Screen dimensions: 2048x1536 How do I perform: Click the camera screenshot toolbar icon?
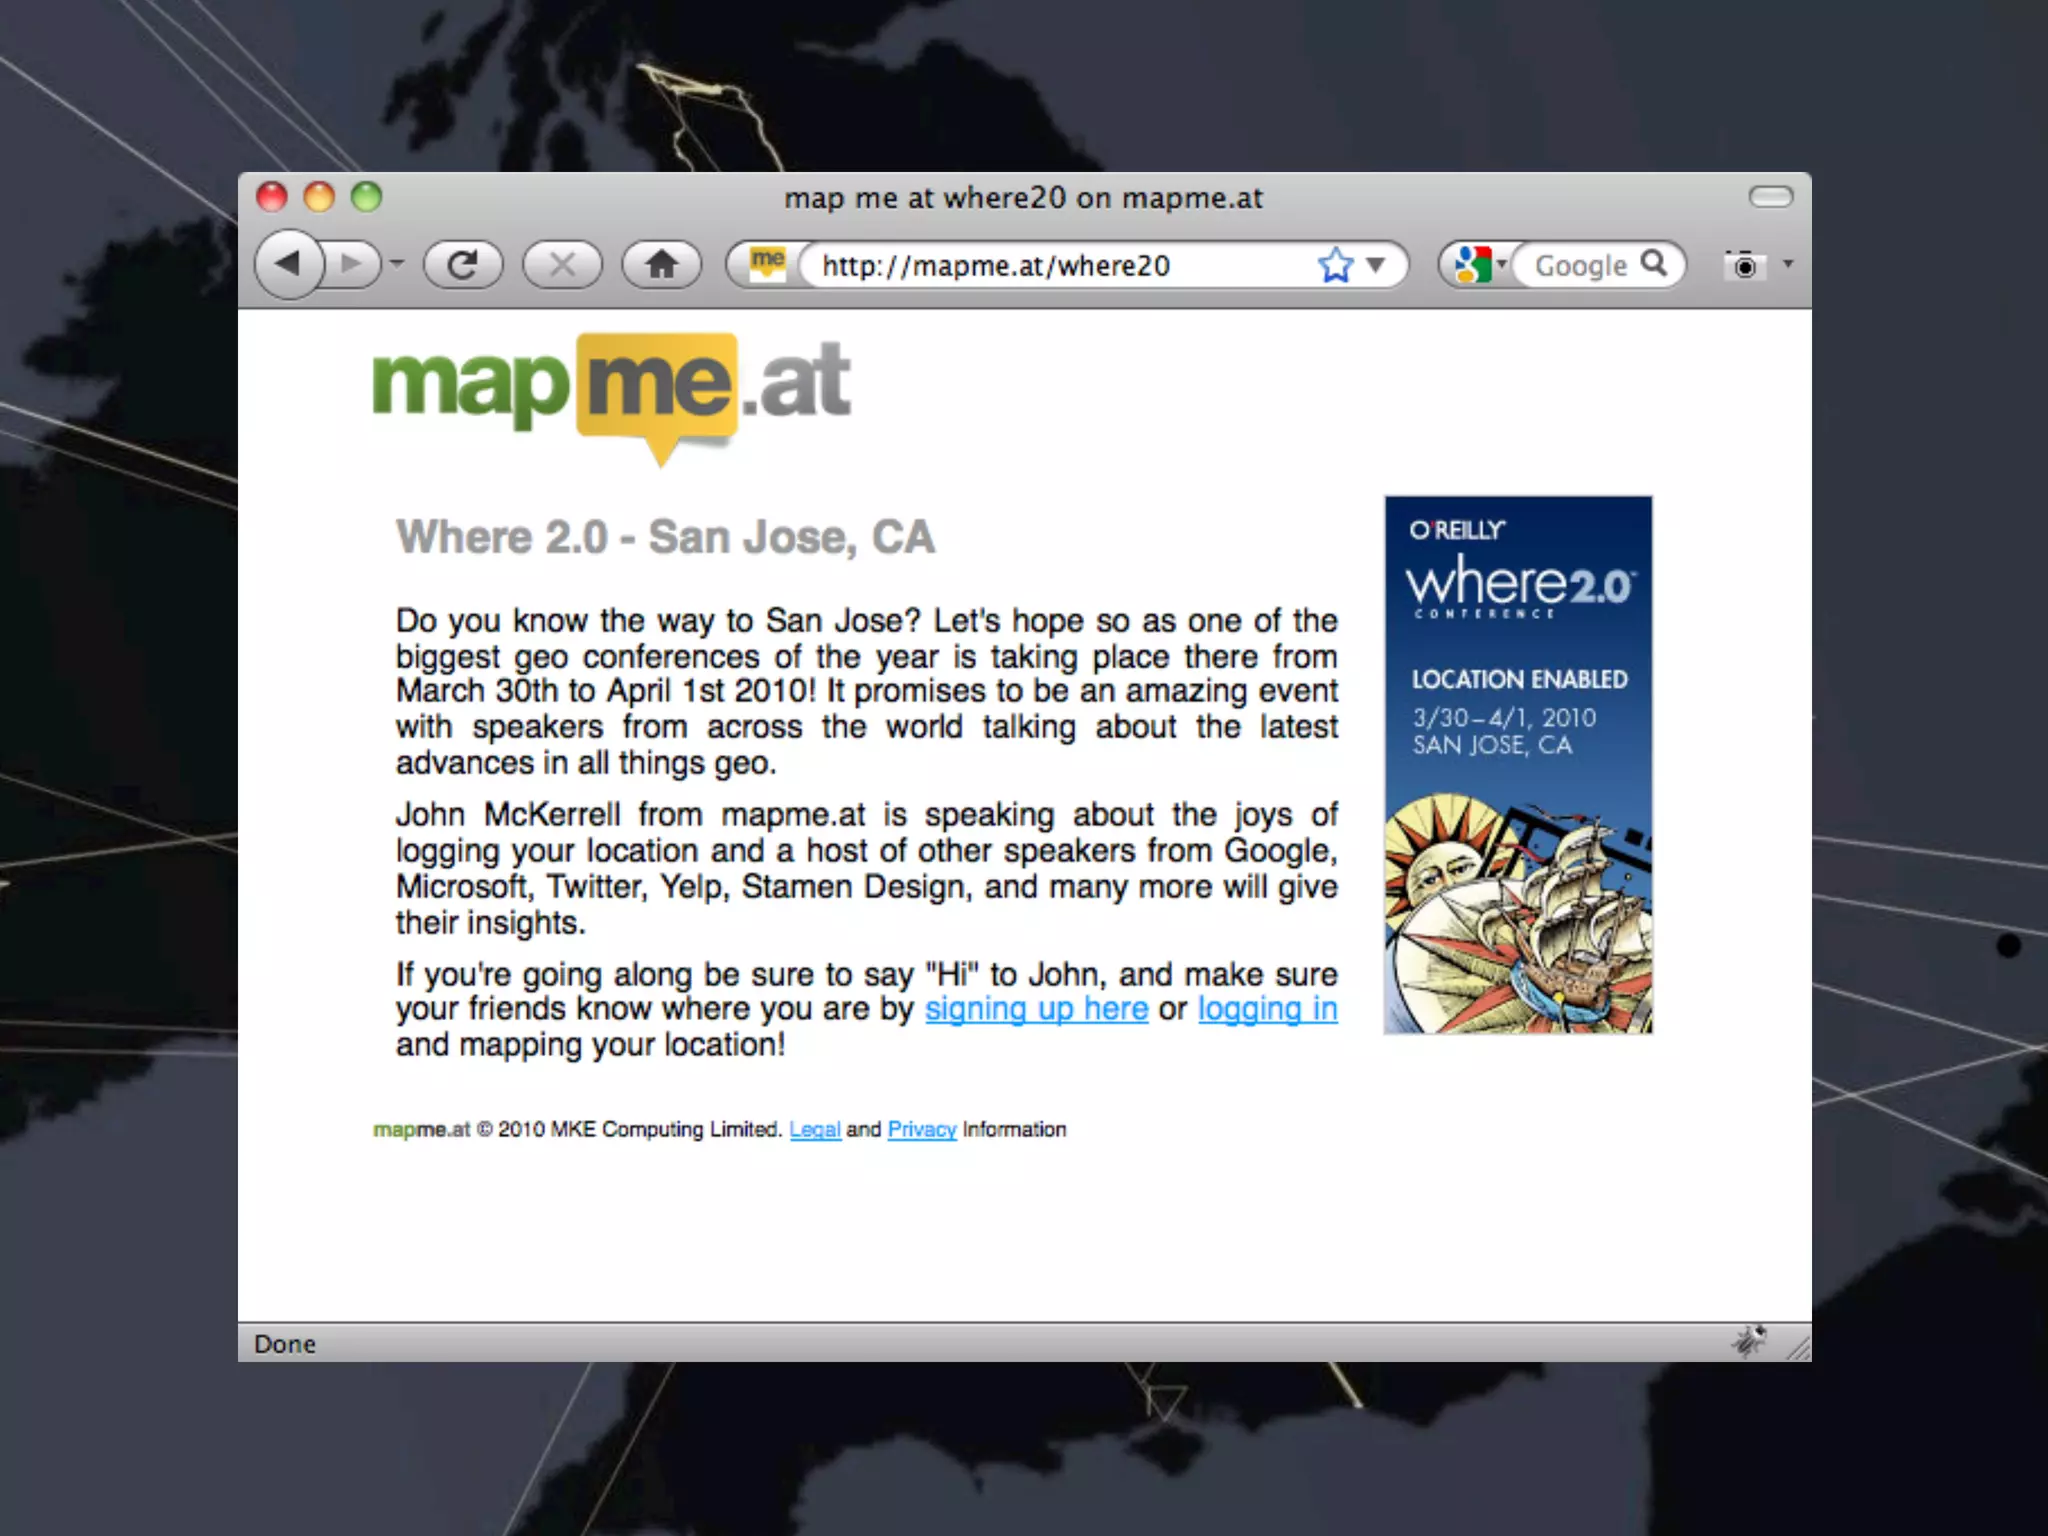[x=1743, y=265]
